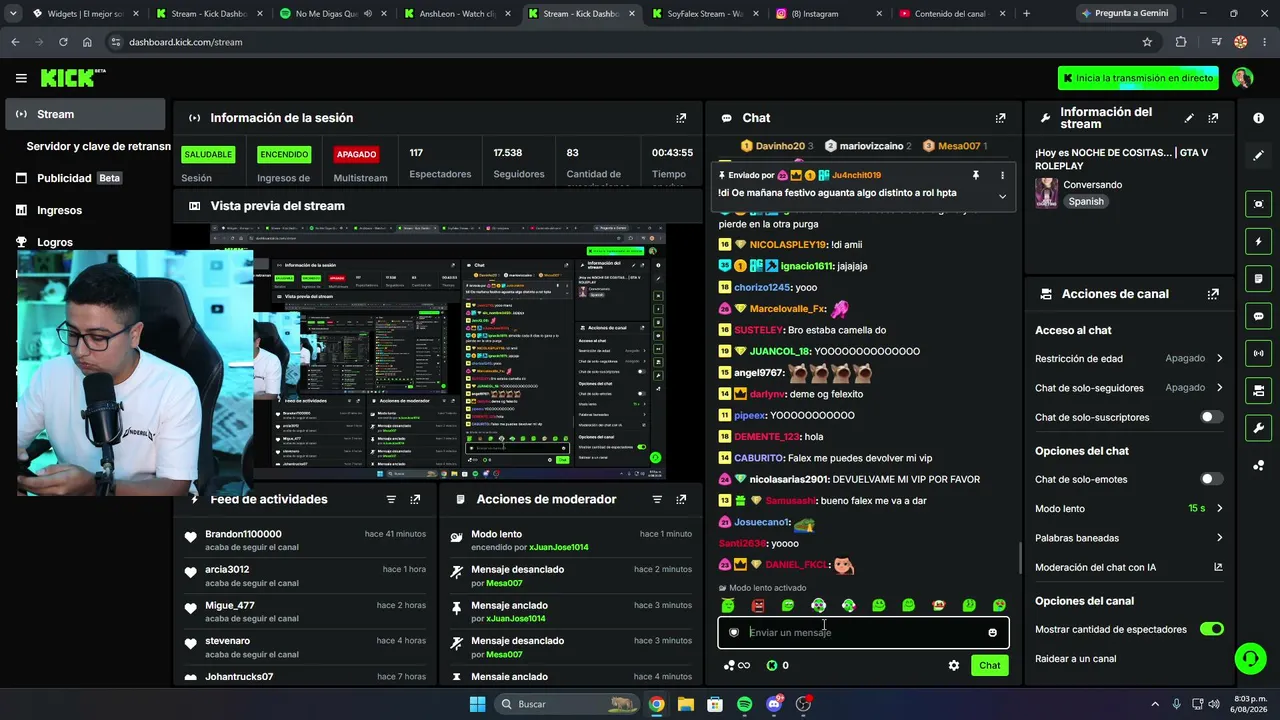Screen dimensions: 1280x720
Task: Open the stream category thumbnail
Action: point(1046,193)
